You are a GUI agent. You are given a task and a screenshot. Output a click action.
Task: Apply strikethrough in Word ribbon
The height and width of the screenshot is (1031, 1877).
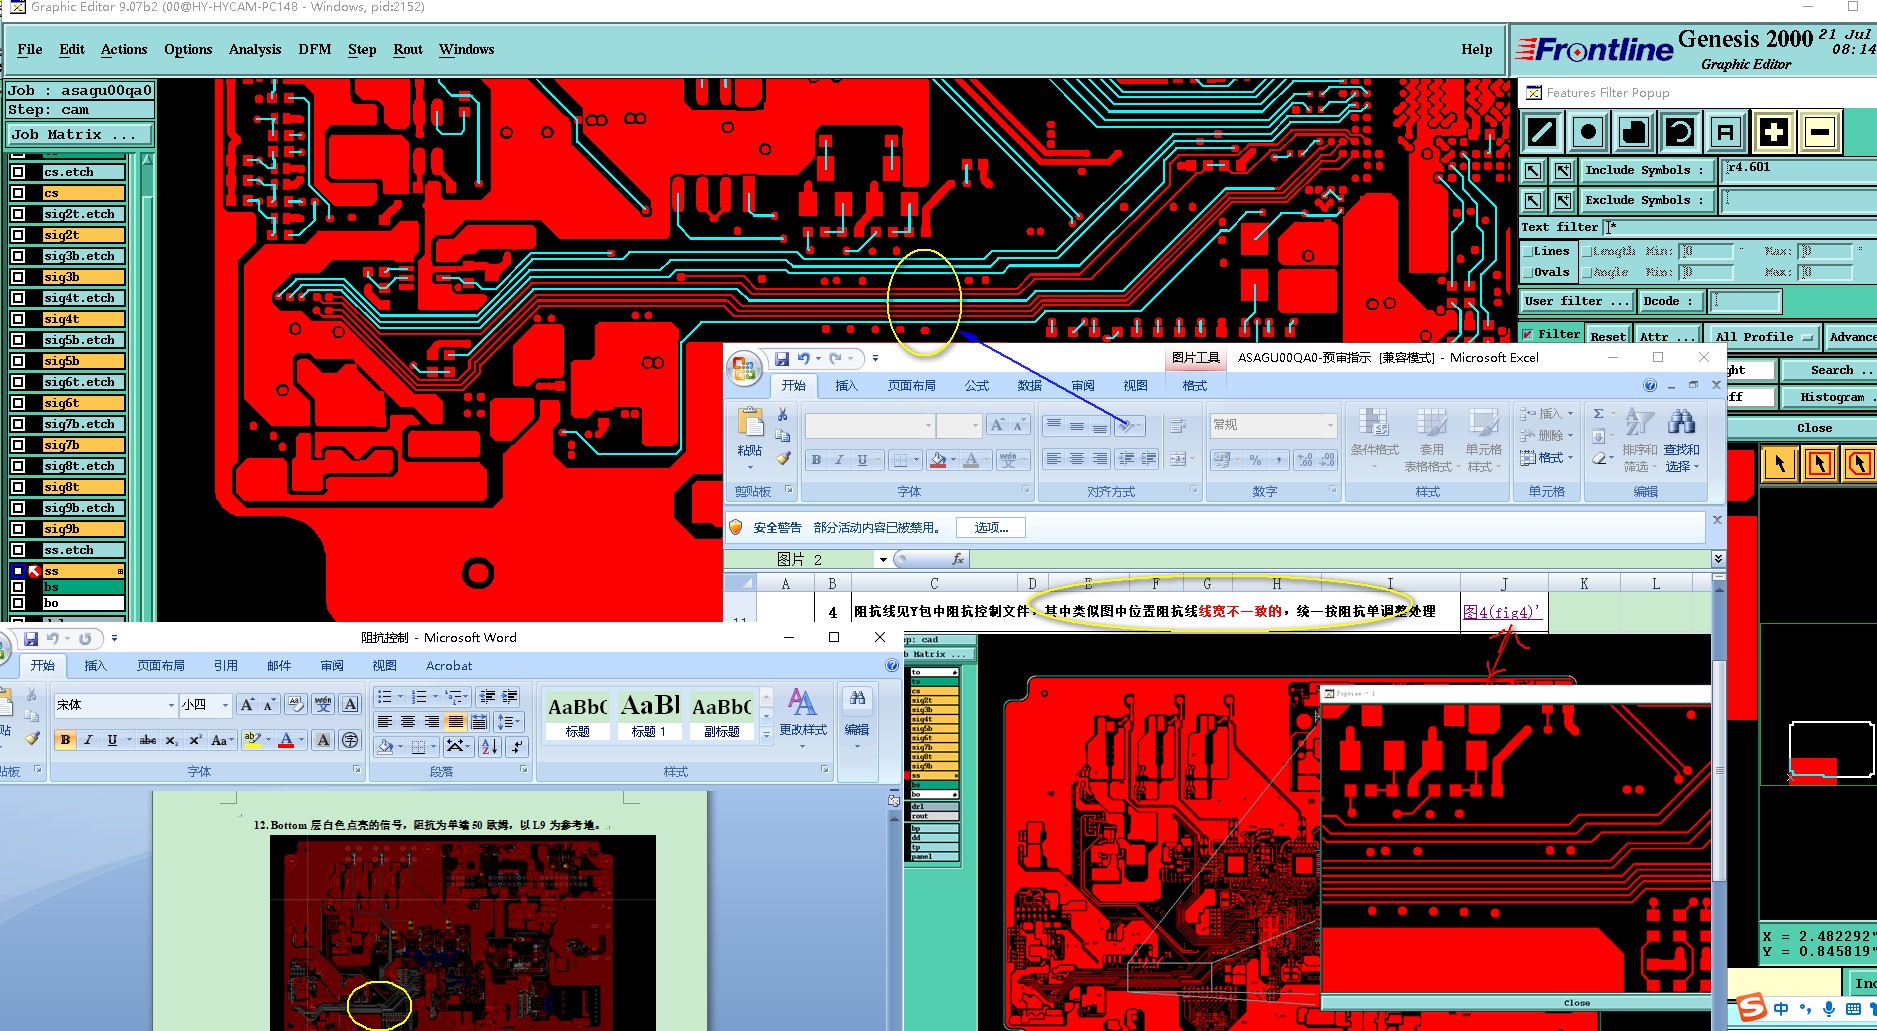[x=148, y=740]
